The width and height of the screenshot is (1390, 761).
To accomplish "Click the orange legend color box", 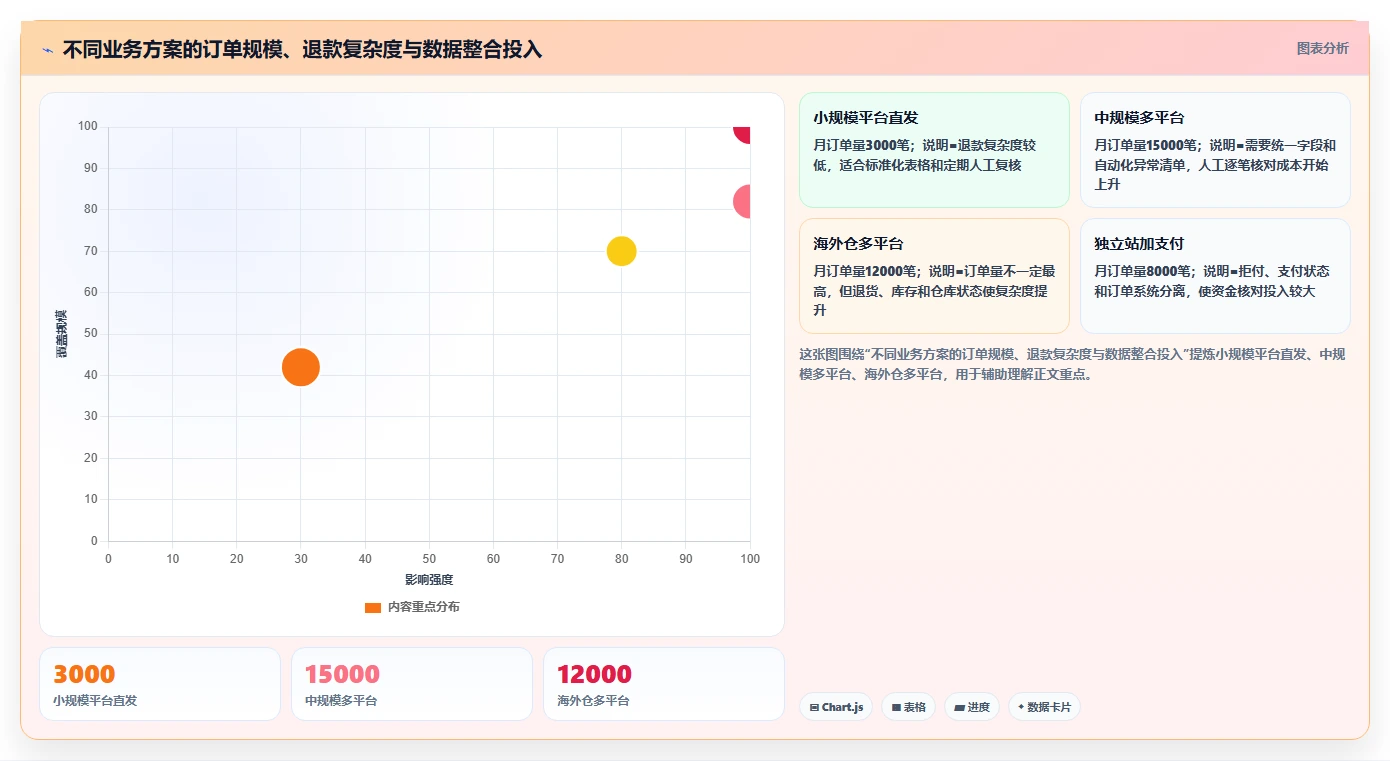I will tap(373, 607).
